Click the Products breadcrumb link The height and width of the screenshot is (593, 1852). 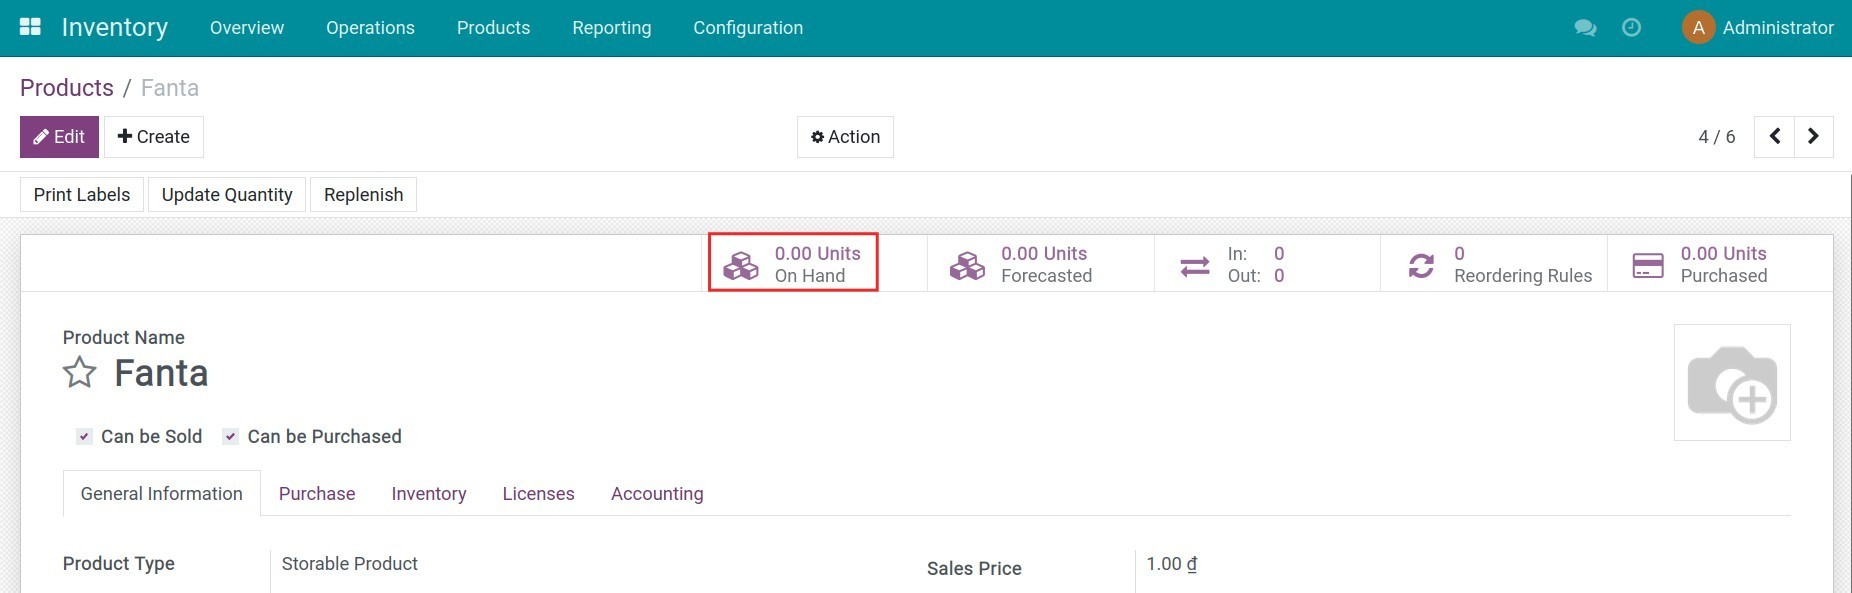[x=66, y=88]
